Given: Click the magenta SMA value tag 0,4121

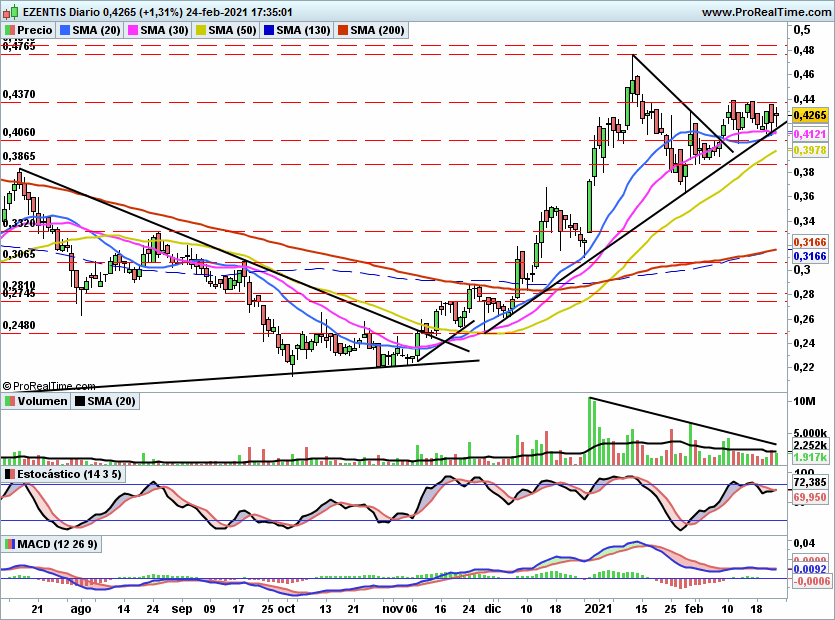Looking at the screenshot, I should click(x=810, y=134).
